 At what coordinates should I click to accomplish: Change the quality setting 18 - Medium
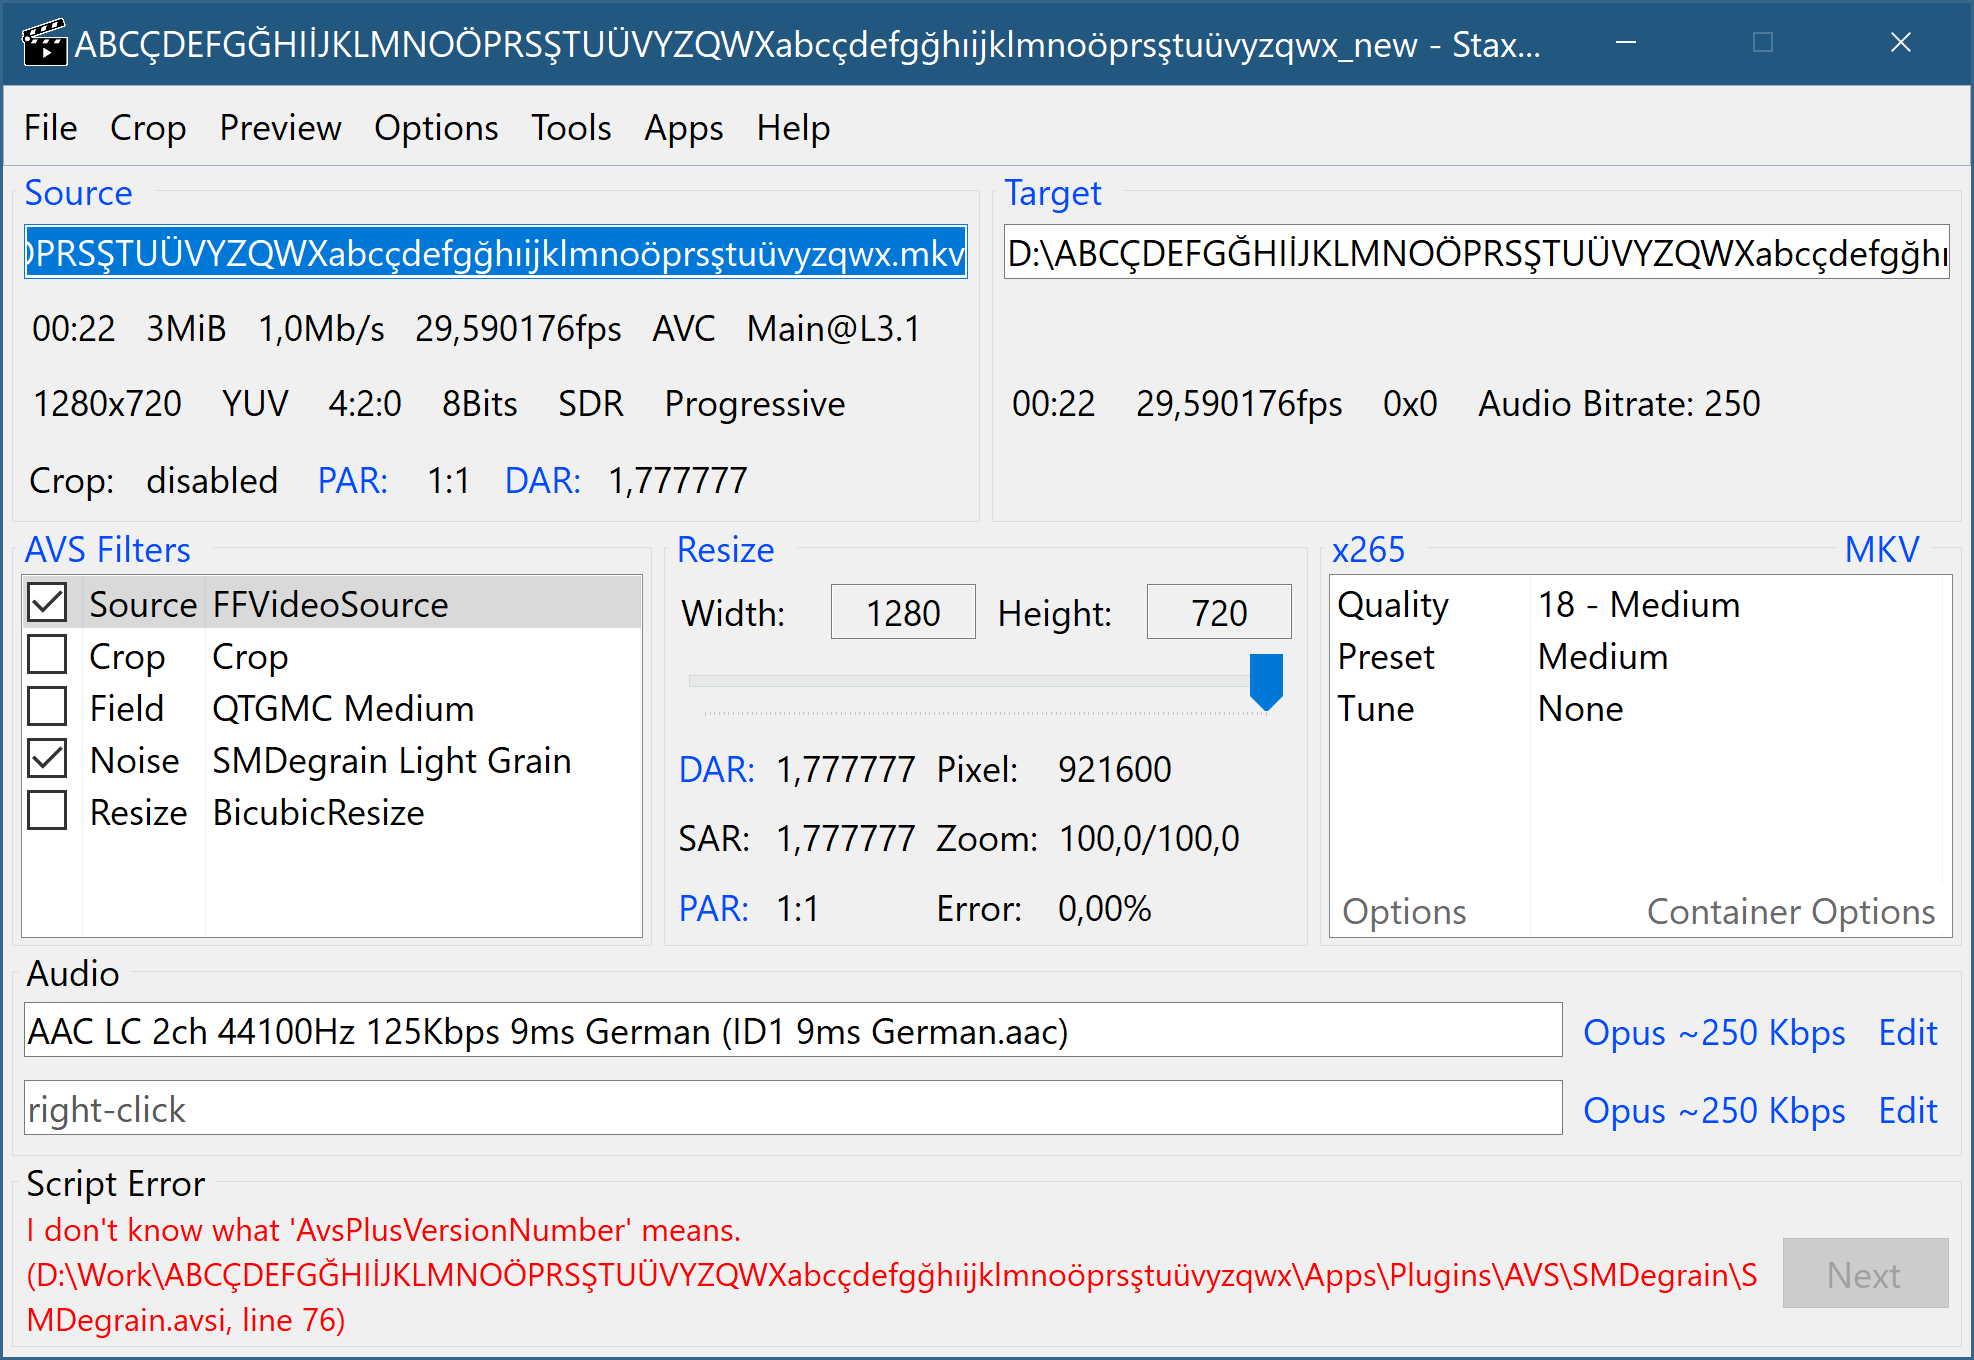(1638, 603)
